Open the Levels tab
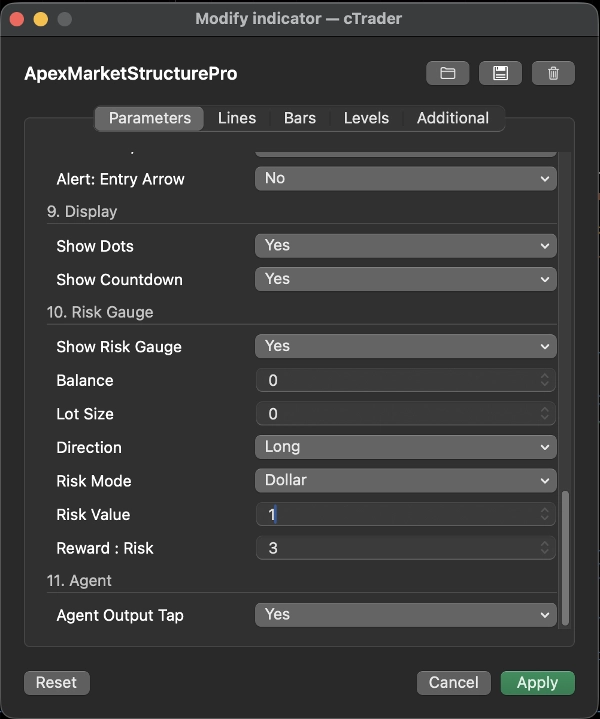 pos(366,118)
